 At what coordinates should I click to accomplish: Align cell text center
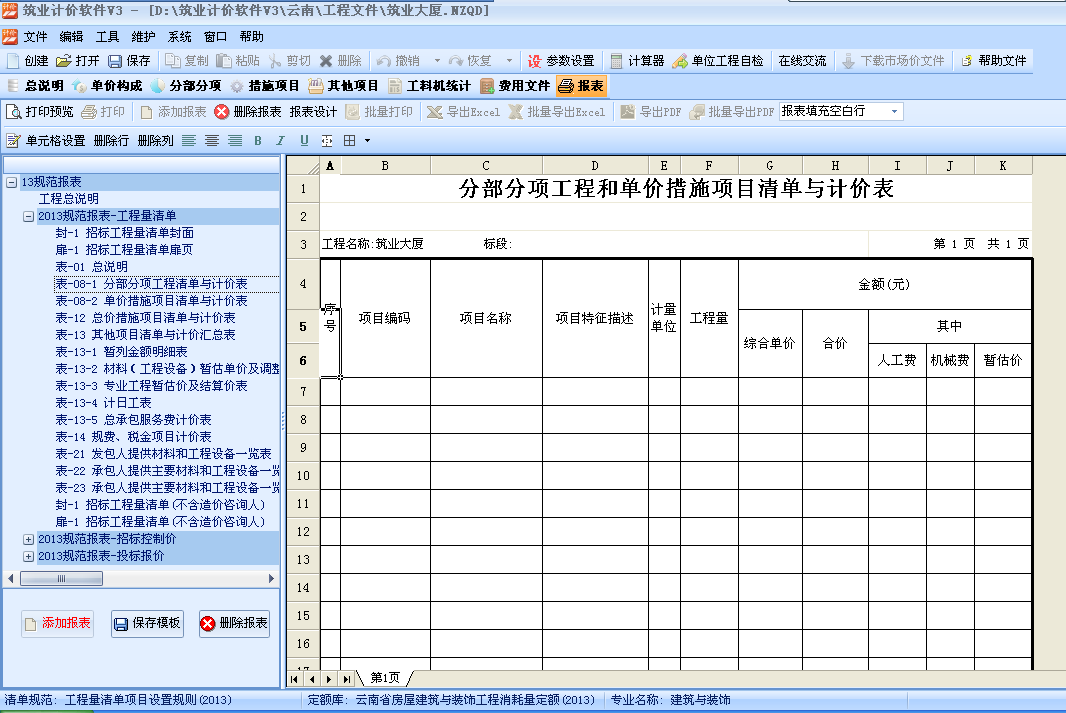point(212,141)
